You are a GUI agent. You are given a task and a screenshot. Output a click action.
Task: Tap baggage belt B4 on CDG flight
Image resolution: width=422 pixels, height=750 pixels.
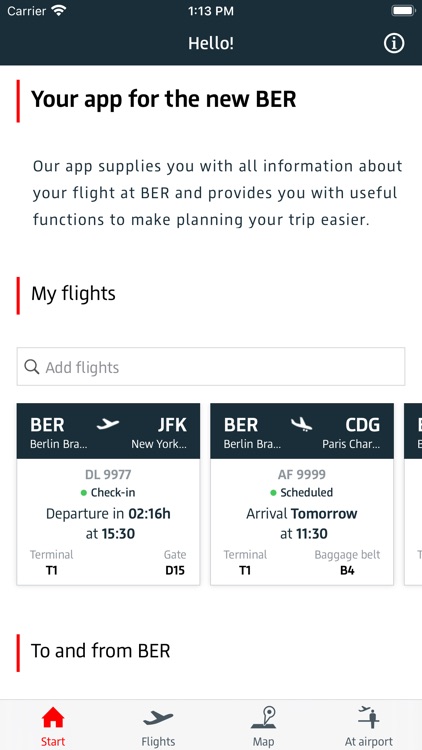[347, 570]
